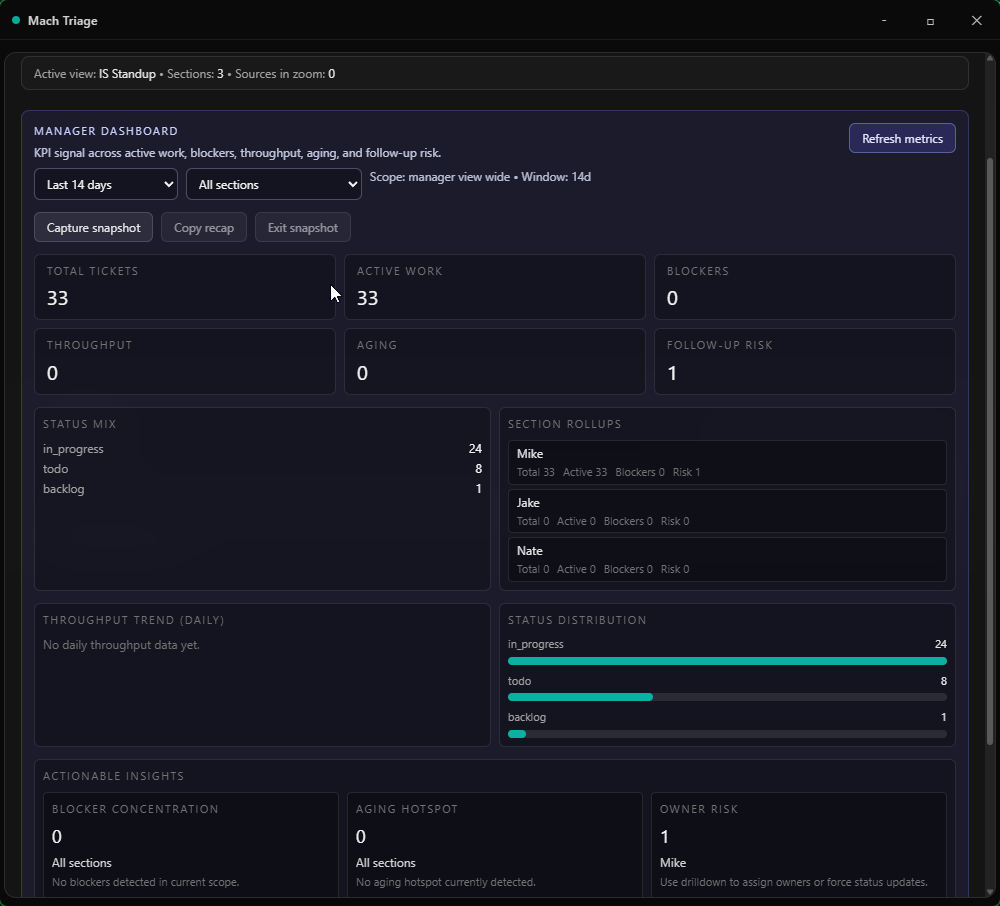Open the Aging KPI card

tap(495, 362)
